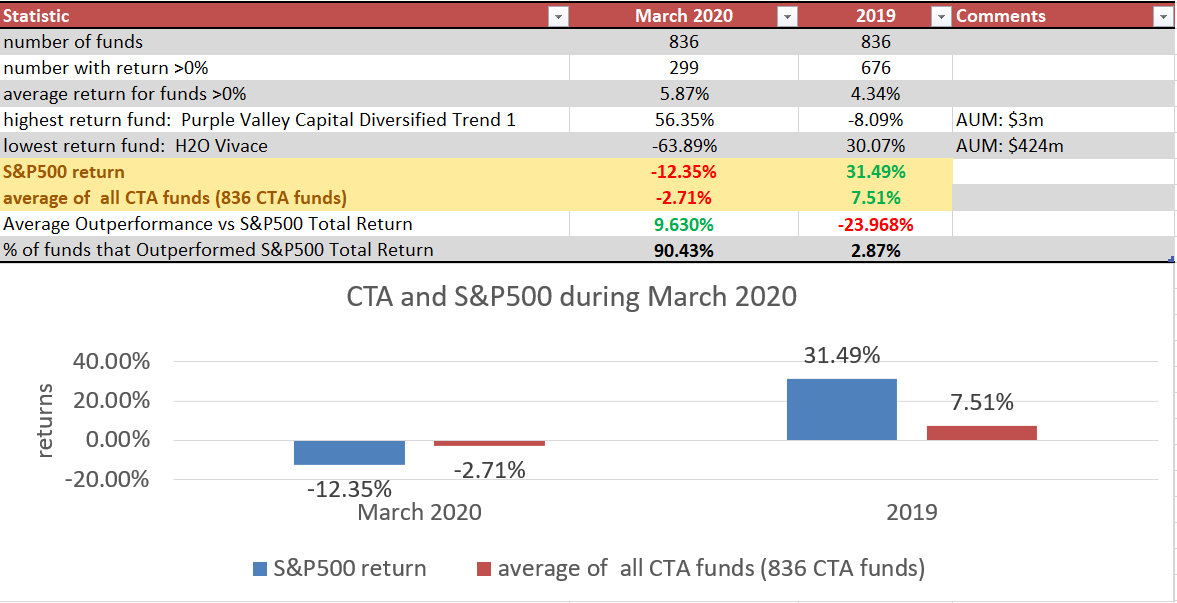Select the green 7.51% table cell
1177x603 pixels.
875,198
